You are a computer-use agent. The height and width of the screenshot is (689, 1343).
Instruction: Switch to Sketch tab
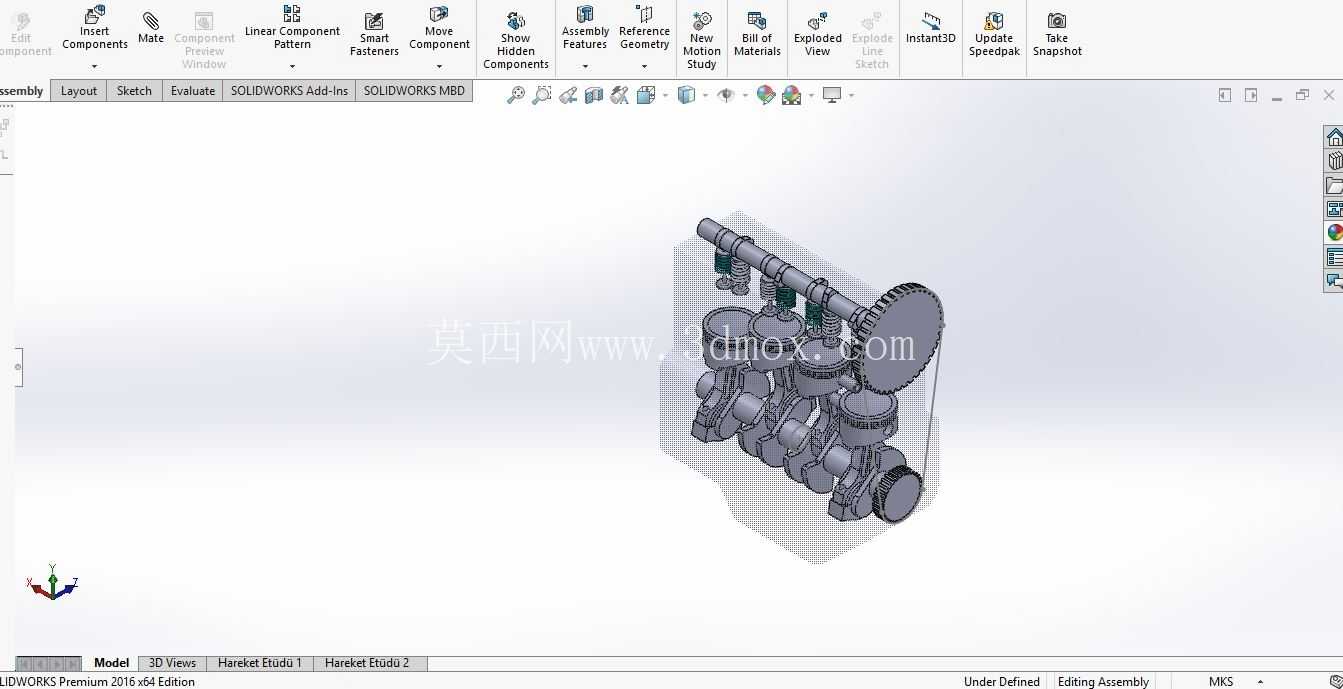tap(134, 90)
